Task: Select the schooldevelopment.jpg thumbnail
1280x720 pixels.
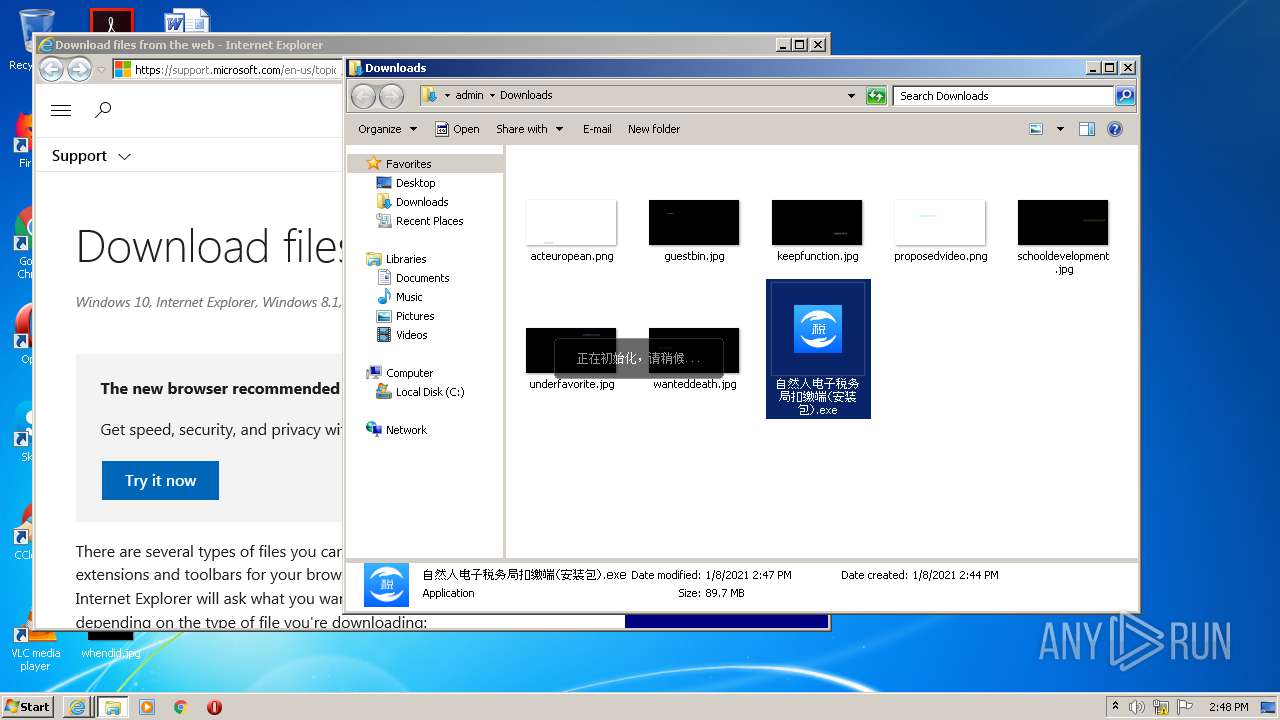Action: click(1063, 223)
